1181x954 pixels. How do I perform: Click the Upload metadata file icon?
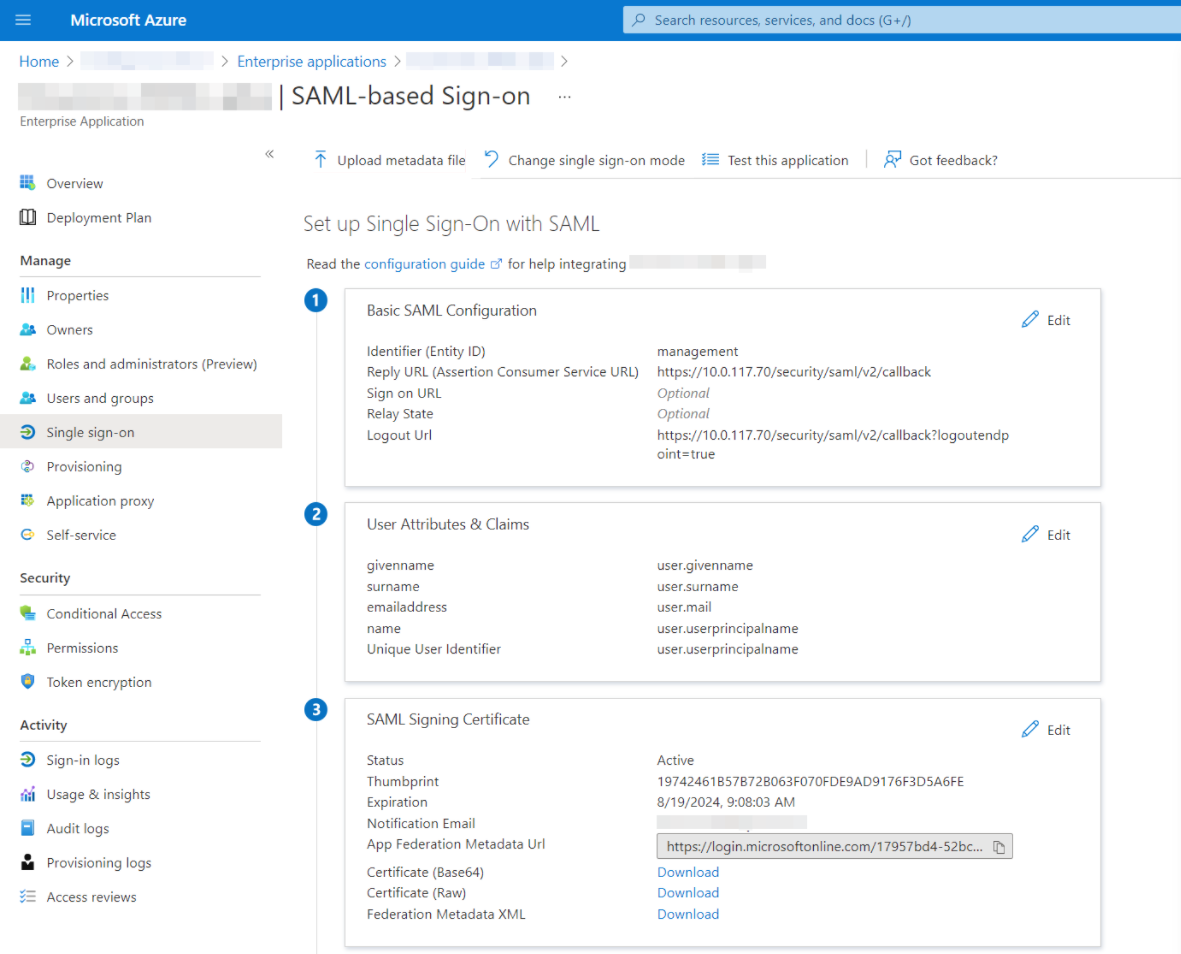pos(320,160)
